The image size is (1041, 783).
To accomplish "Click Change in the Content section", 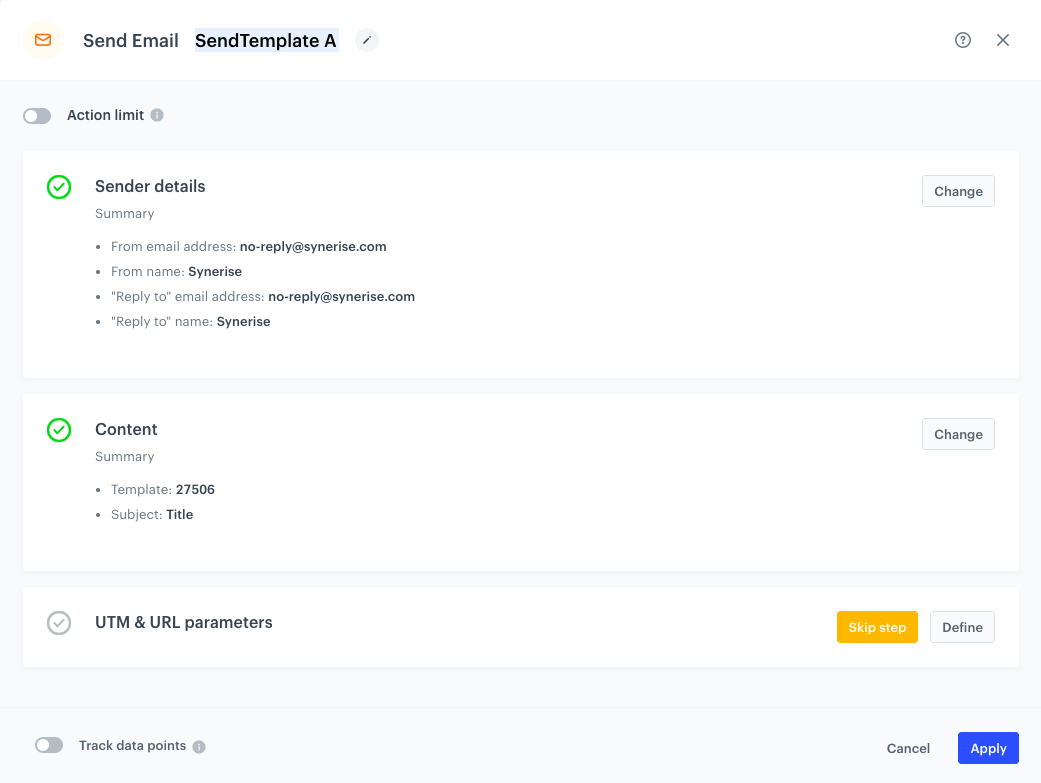I will (x=957, y=434).
